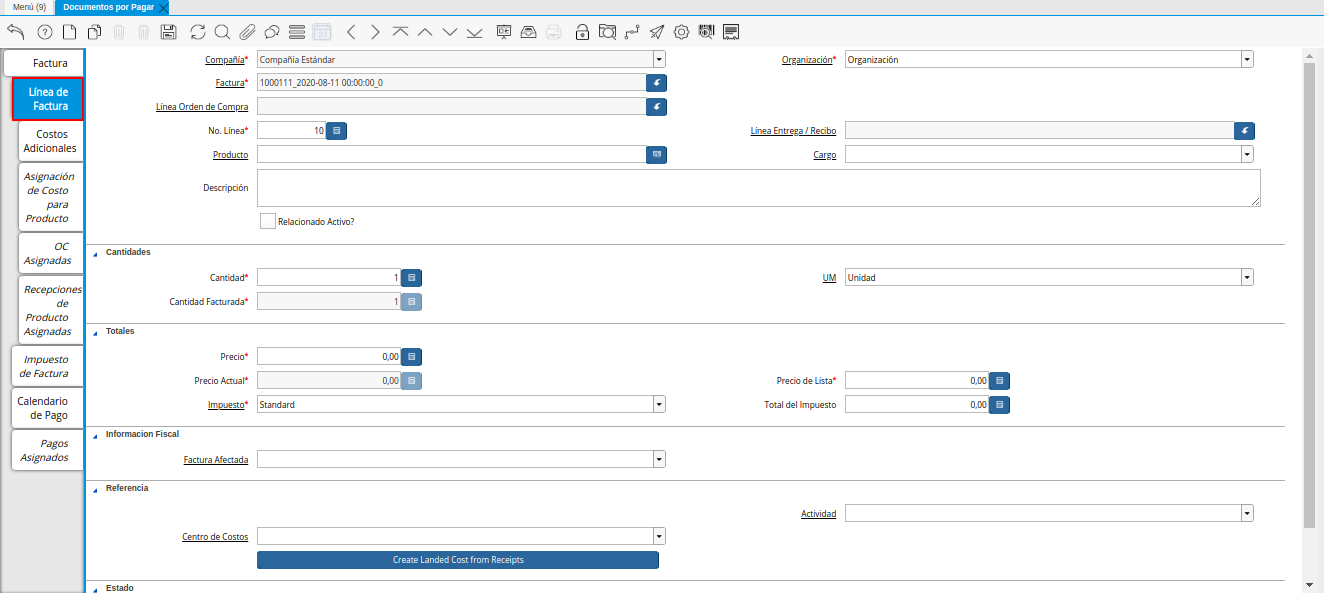Open the Find record magnifier icon
The image size is (1324, 593).
click(222, 32)
